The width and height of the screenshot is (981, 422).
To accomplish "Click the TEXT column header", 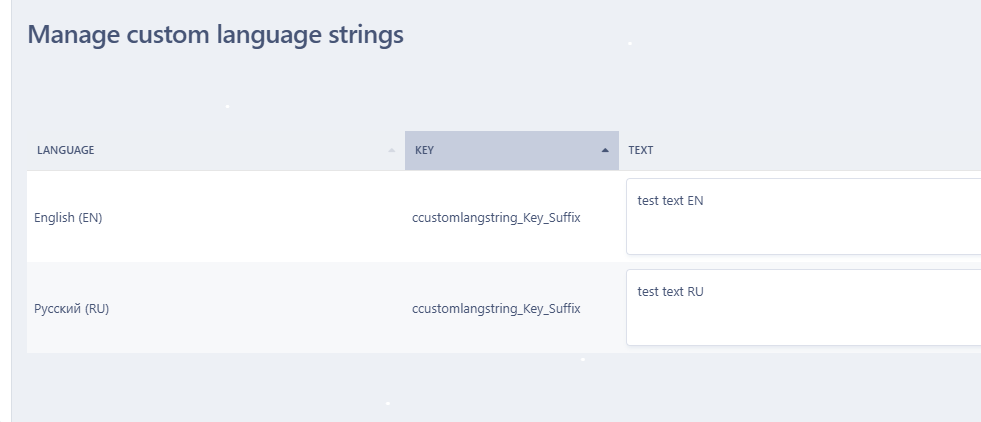I will click(641, 151).
